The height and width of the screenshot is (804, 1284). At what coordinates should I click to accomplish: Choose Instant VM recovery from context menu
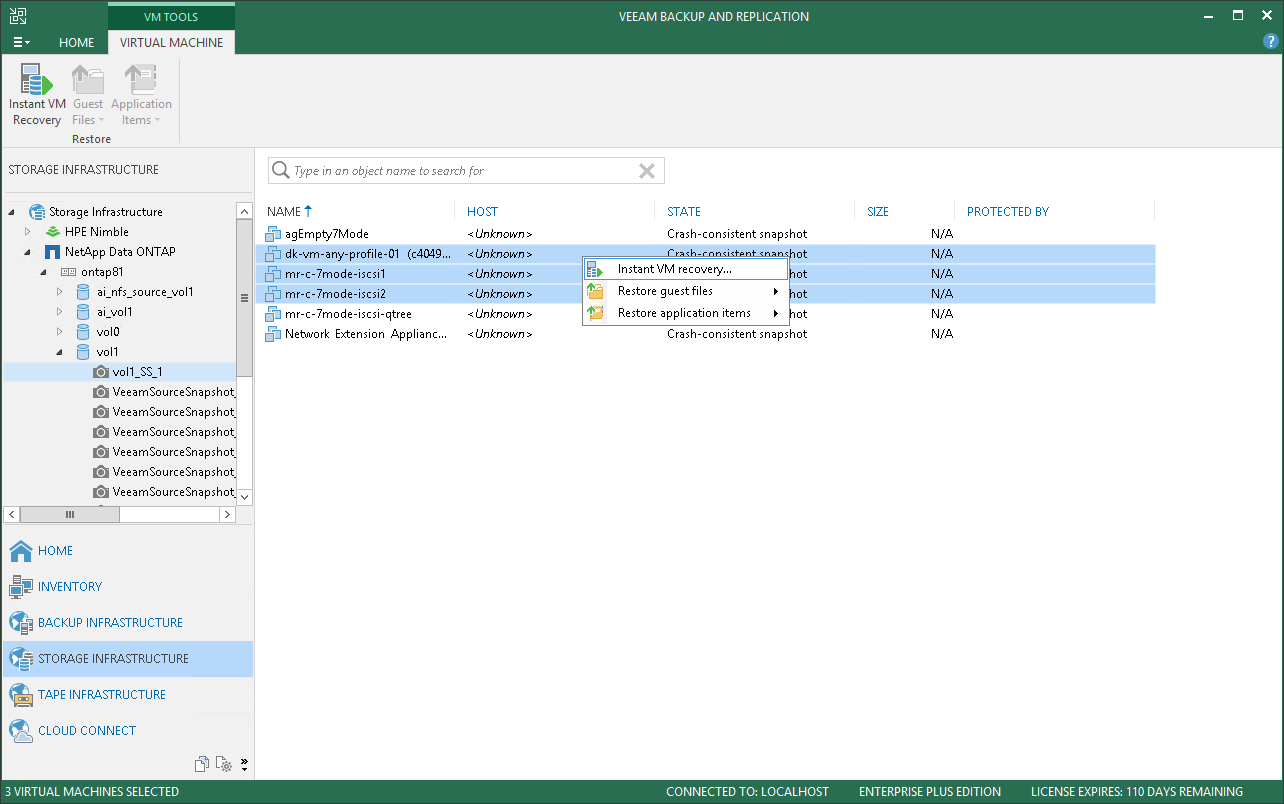click(x=685, y=269)
